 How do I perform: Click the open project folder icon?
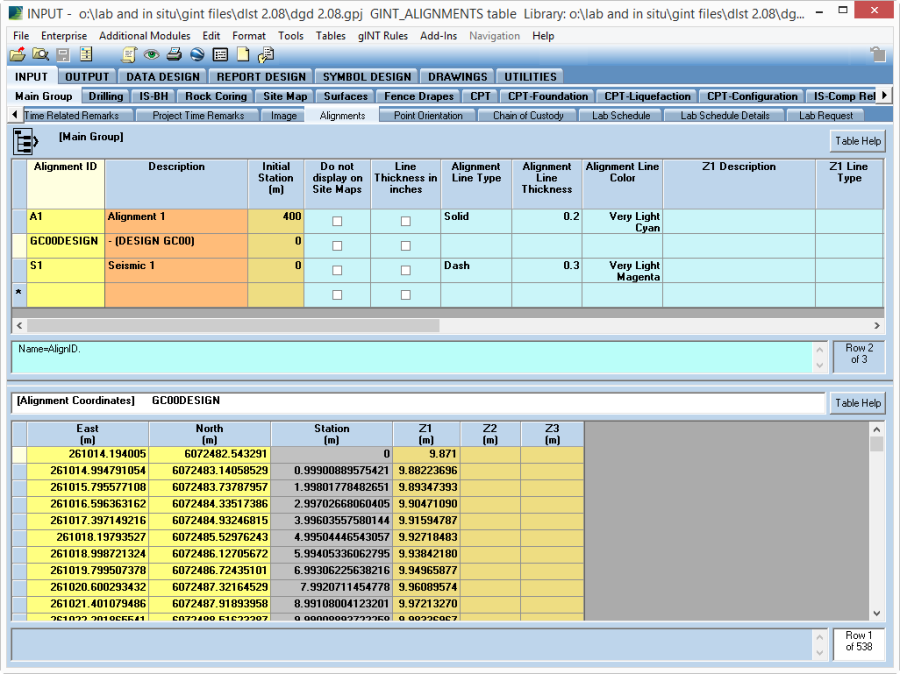point(17,55)
